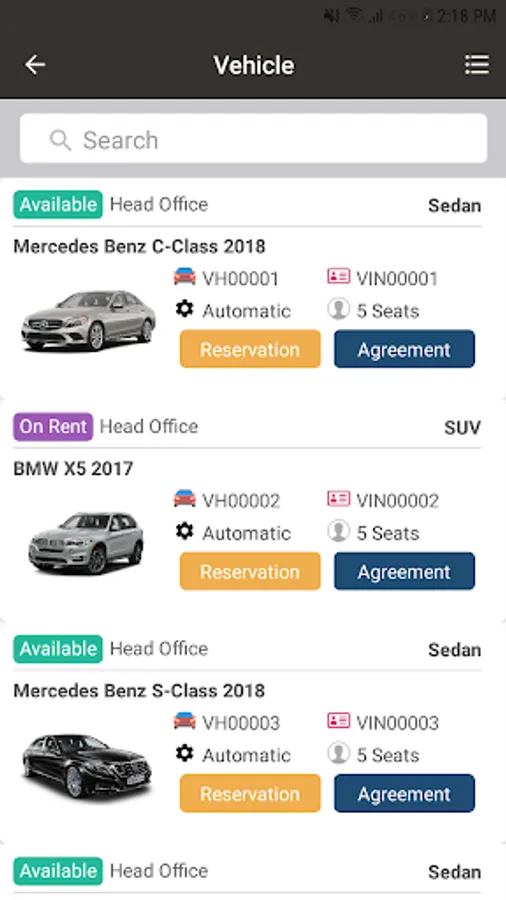
Task: Tap the On Rent status badge
Action: point(53,426)
